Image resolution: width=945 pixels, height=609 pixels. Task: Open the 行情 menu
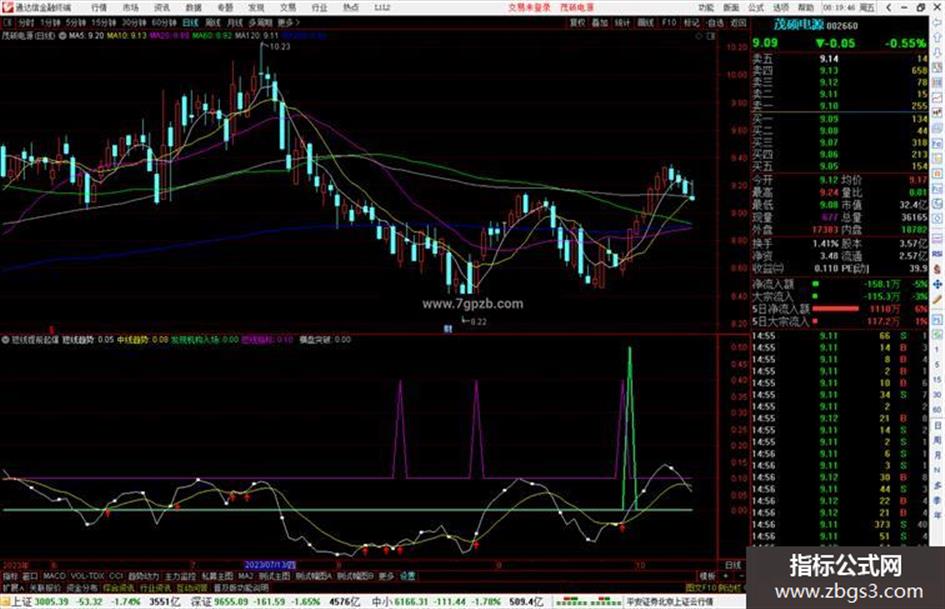(x=99, y=7)
